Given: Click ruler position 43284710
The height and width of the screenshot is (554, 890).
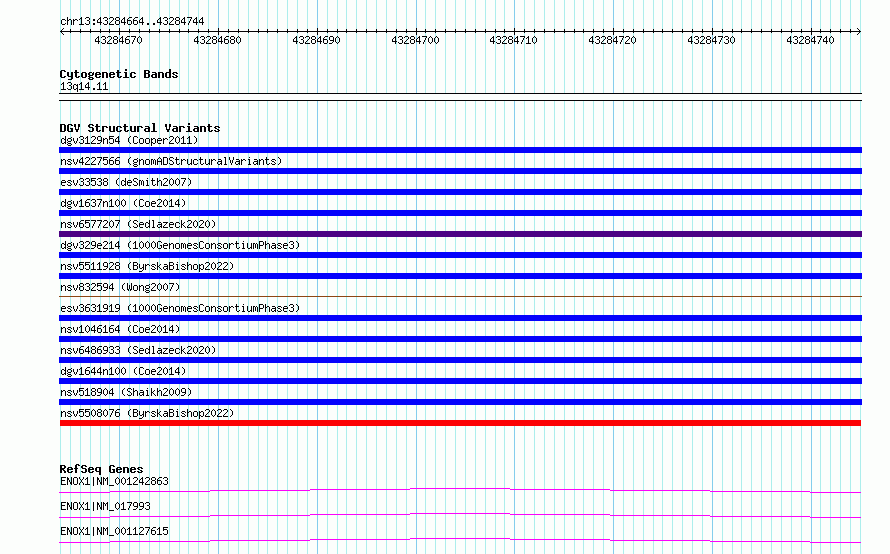Looking at the screenshot, I should (513, 40).
